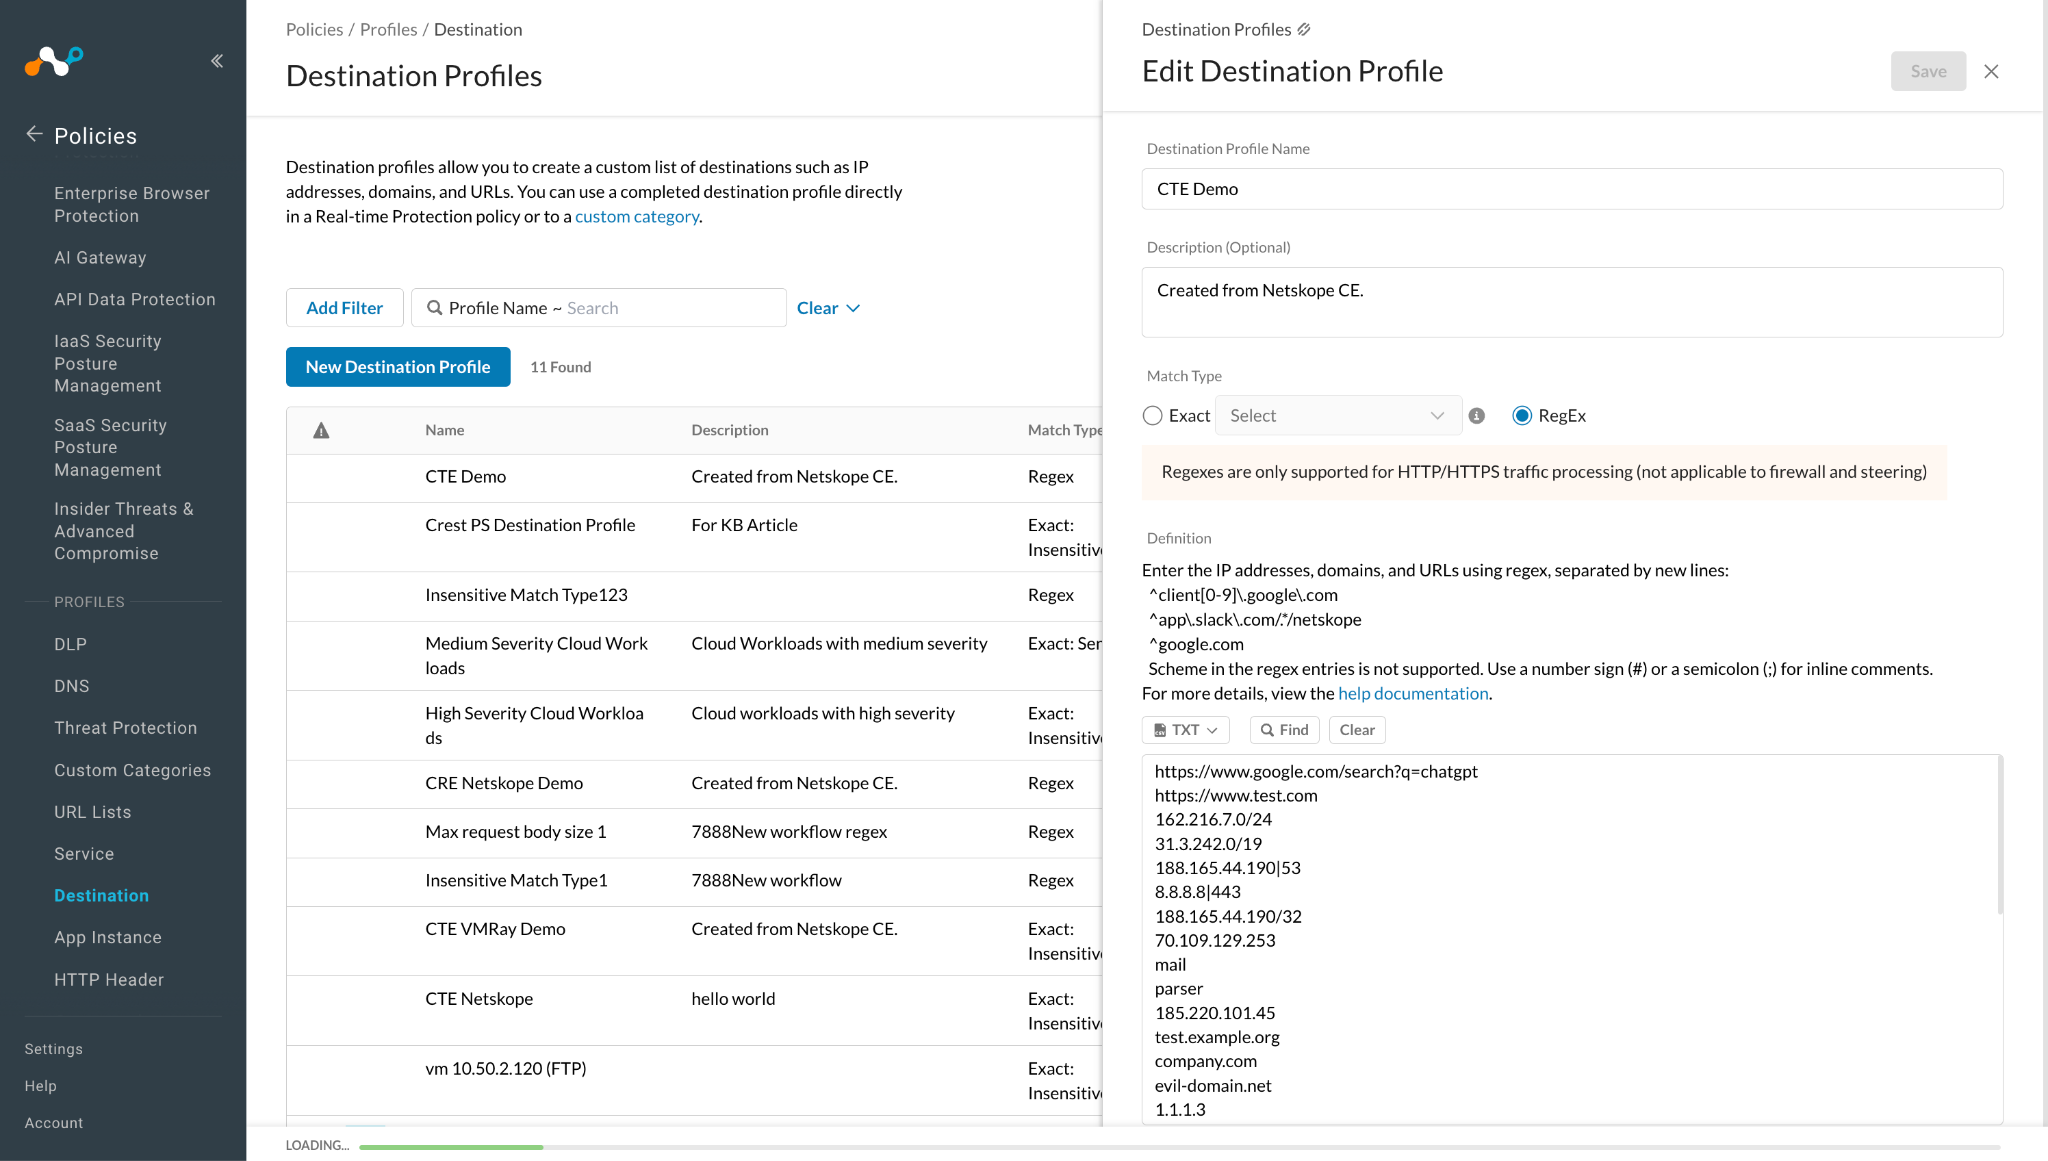Click the info icon beside Match Type select

tap(1477, 416)
